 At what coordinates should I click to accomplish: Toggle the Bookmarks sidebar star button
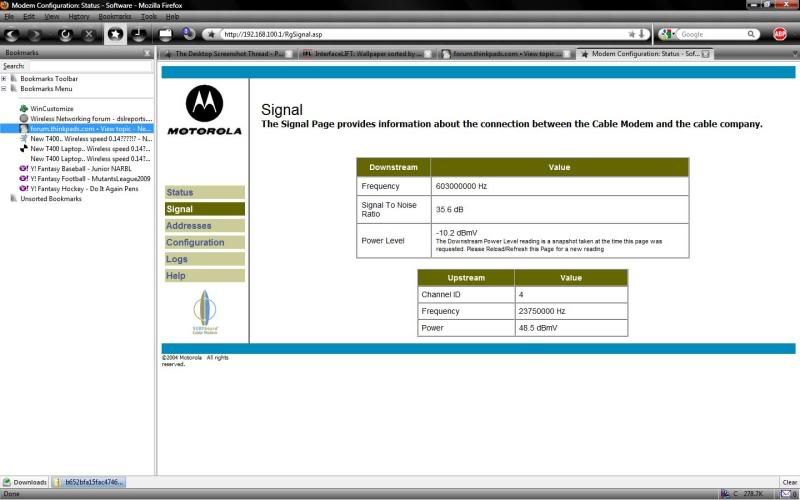click(x=115, y=34)
